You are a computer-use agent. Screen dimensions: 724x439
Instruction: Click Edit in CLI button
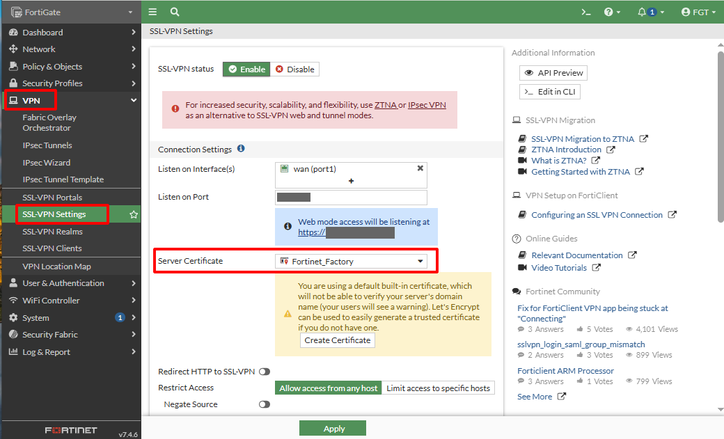pos(550,92)
